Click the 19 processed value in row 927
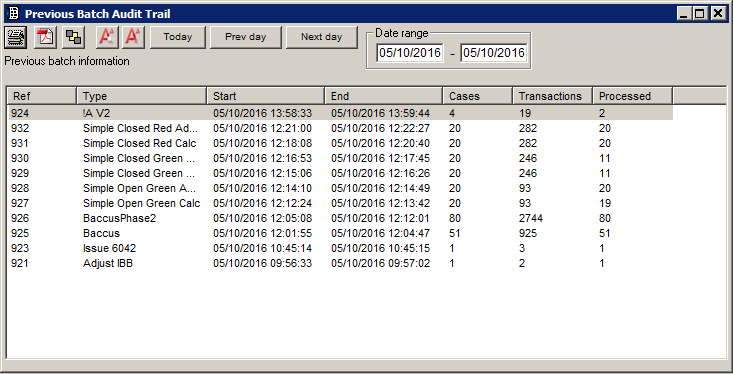The image size is (733, 374). point(605,203)
